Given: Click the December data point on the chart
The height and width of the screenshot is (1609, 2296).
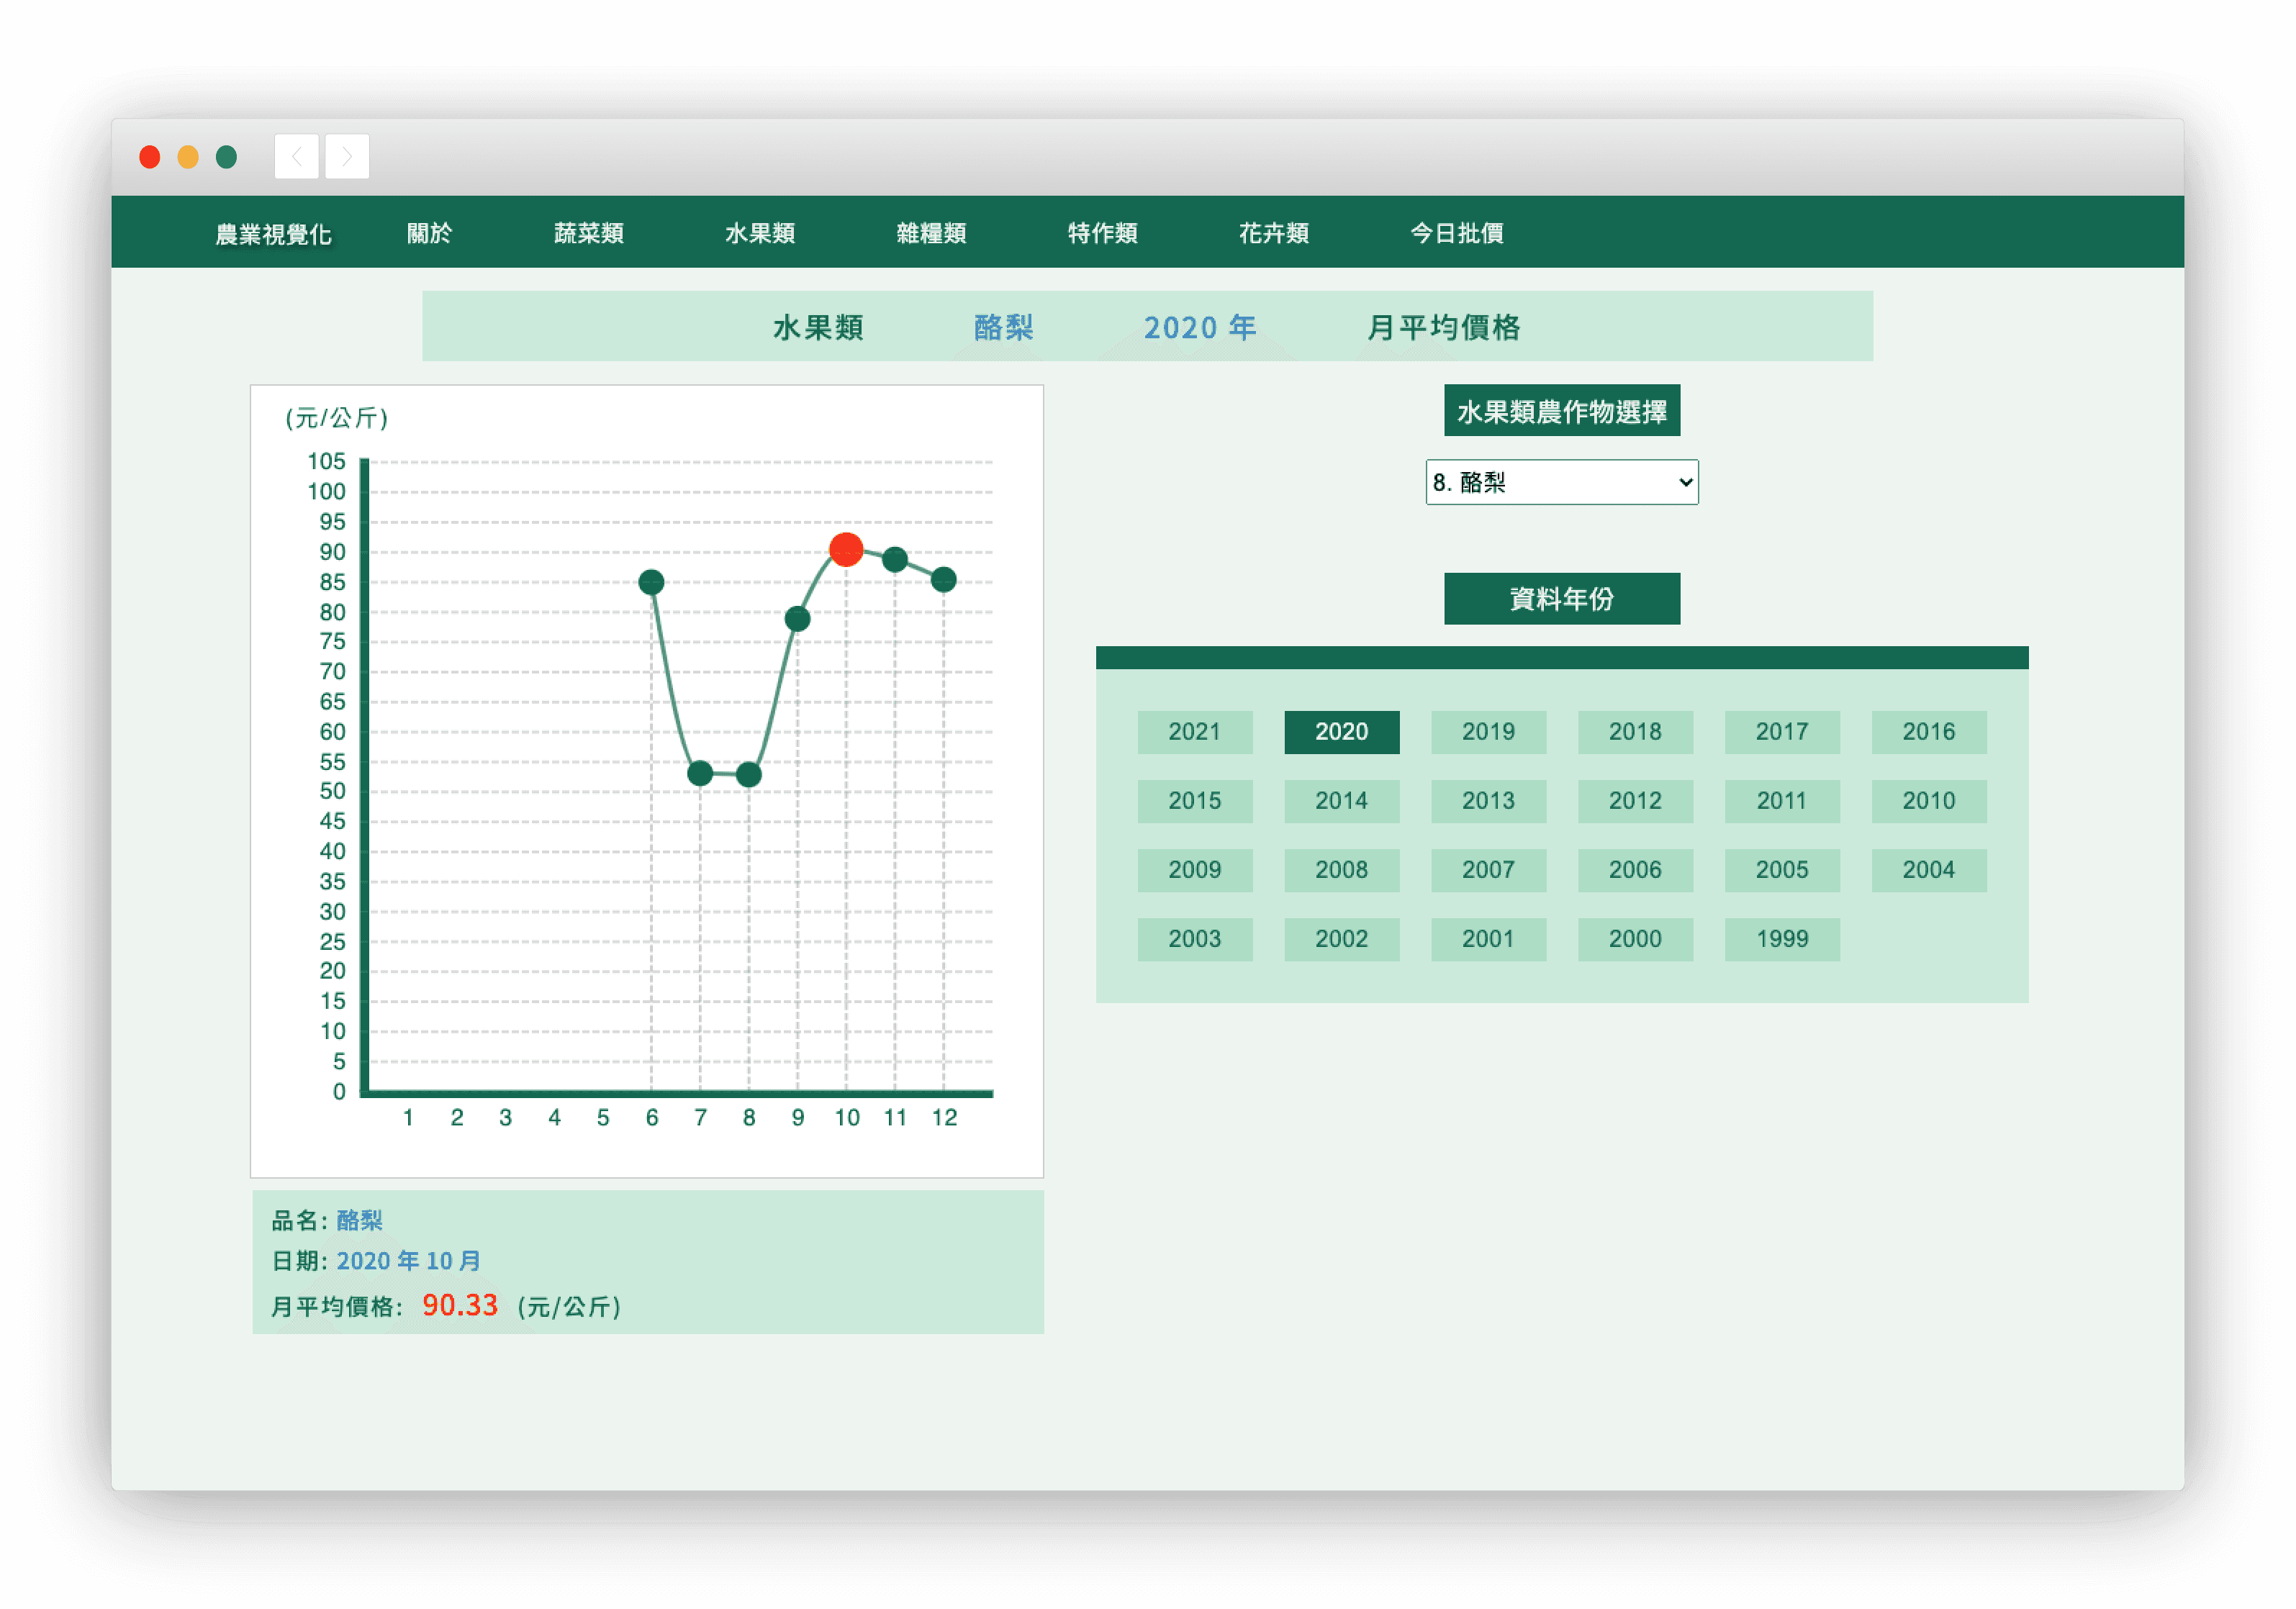Looking at the screenshot, I should [943, 579].
